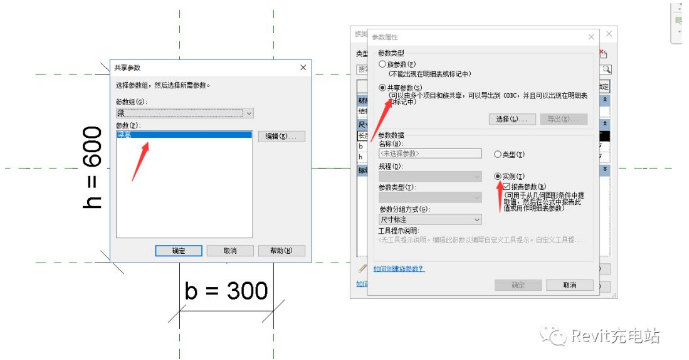Collapse the first parameter group chevron in 族类型 window

point(605,100)
